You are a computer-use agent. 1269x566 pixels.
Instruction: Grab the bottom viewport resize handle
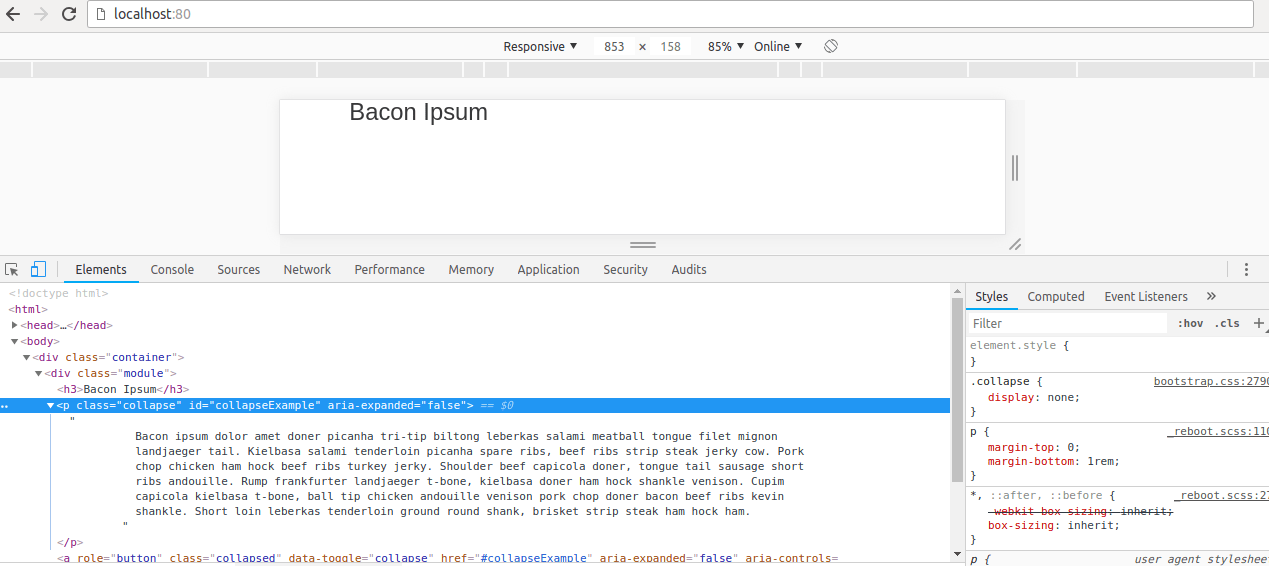tap(643, 245)
